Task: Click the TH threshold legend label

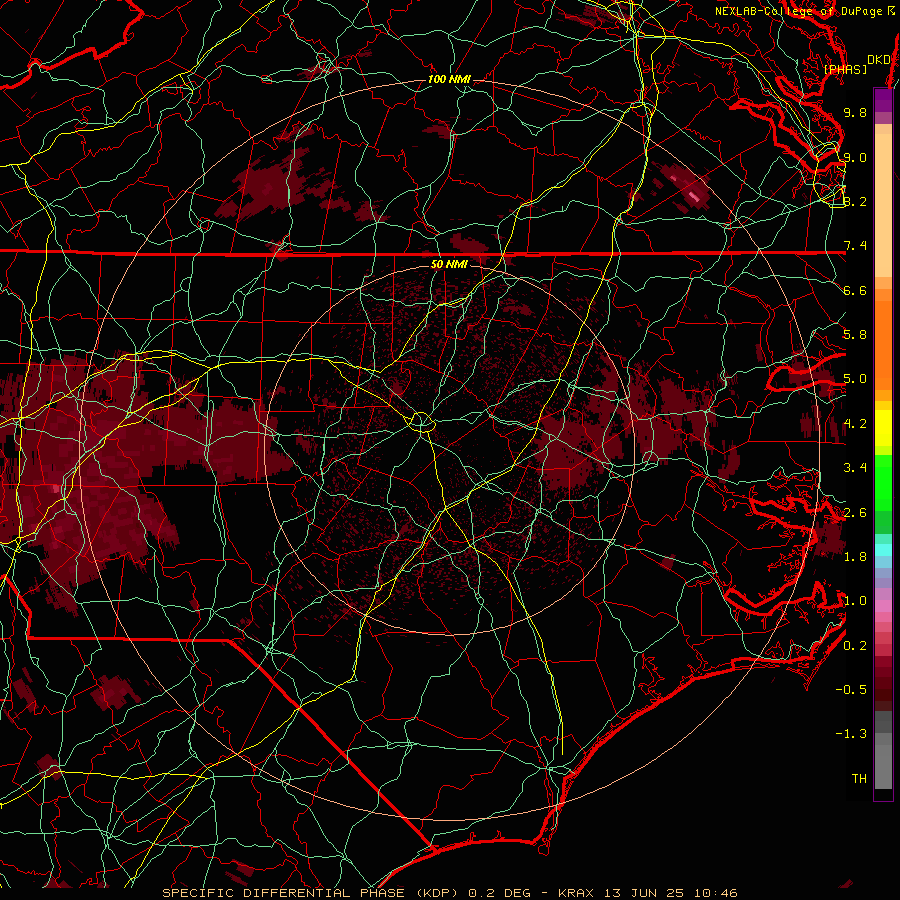Action: point(859,779)
